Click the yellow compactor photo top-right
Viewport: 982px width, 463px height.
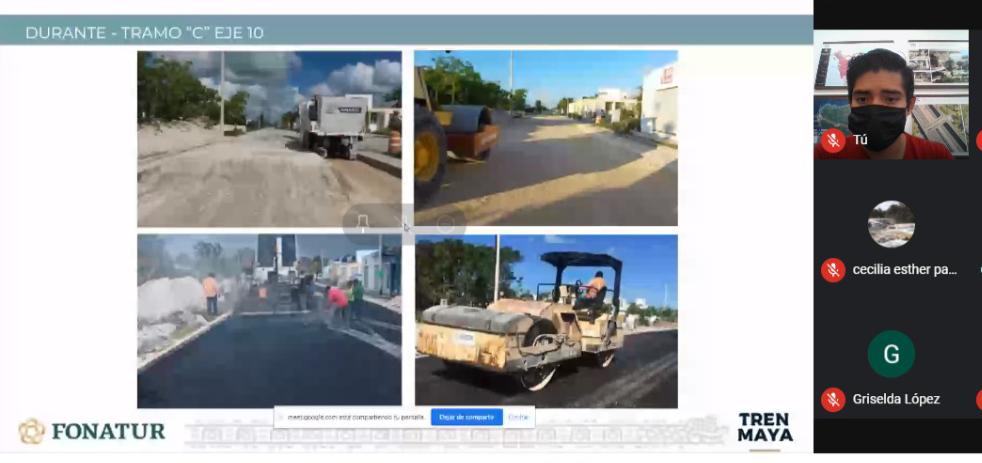pyautogui.click(x=546, y=138)
